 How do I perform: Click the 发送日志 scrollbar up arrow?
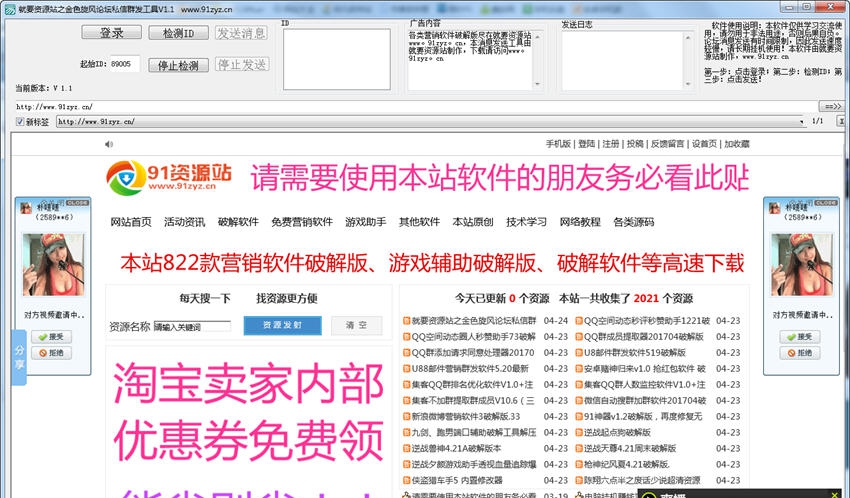pyautogui.click(x=687, y=37)
